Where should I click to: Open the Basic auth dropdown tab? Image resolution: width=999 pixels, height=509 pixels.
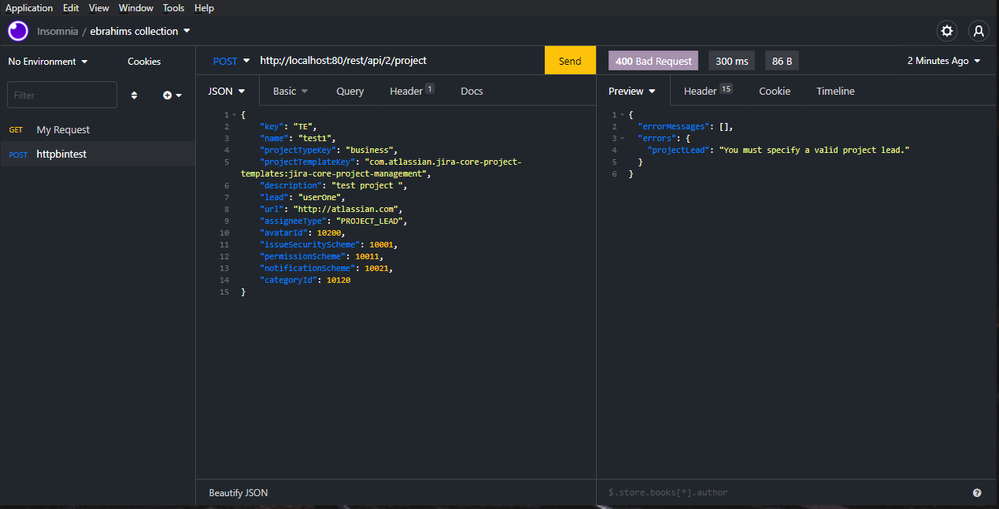click(291, 91)
